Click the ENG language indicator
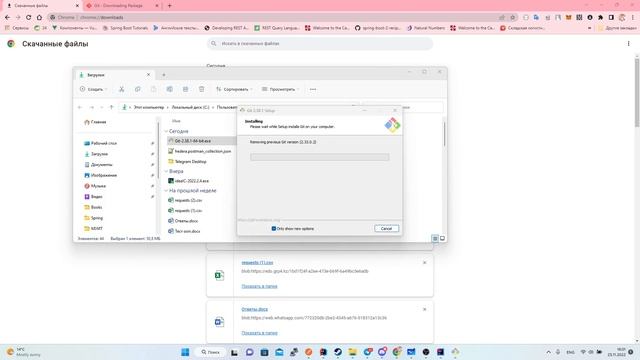Image resolution: width=640 pixels, height=360 pixels. tap(571, 352)
